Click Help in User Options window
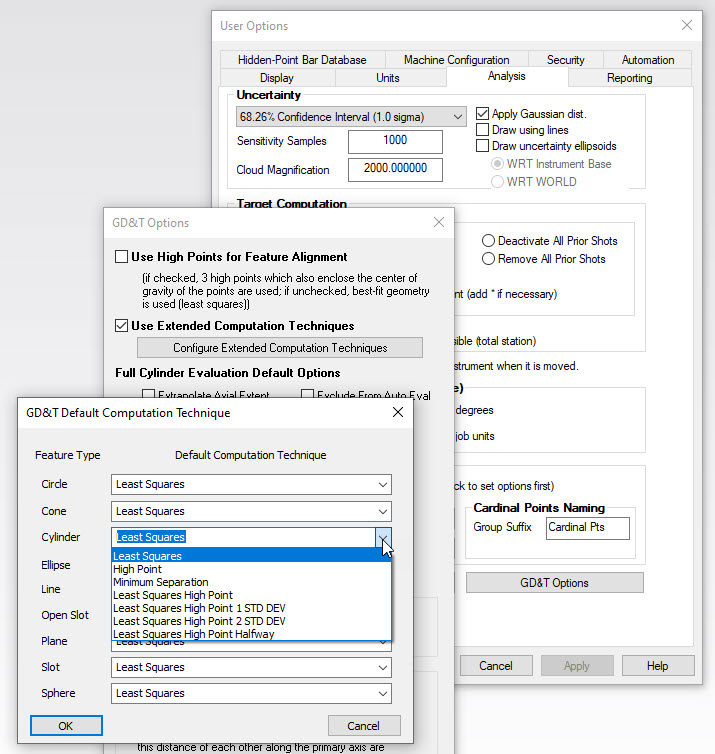Viewport: 715px width, 754px height. coord(658,666)
